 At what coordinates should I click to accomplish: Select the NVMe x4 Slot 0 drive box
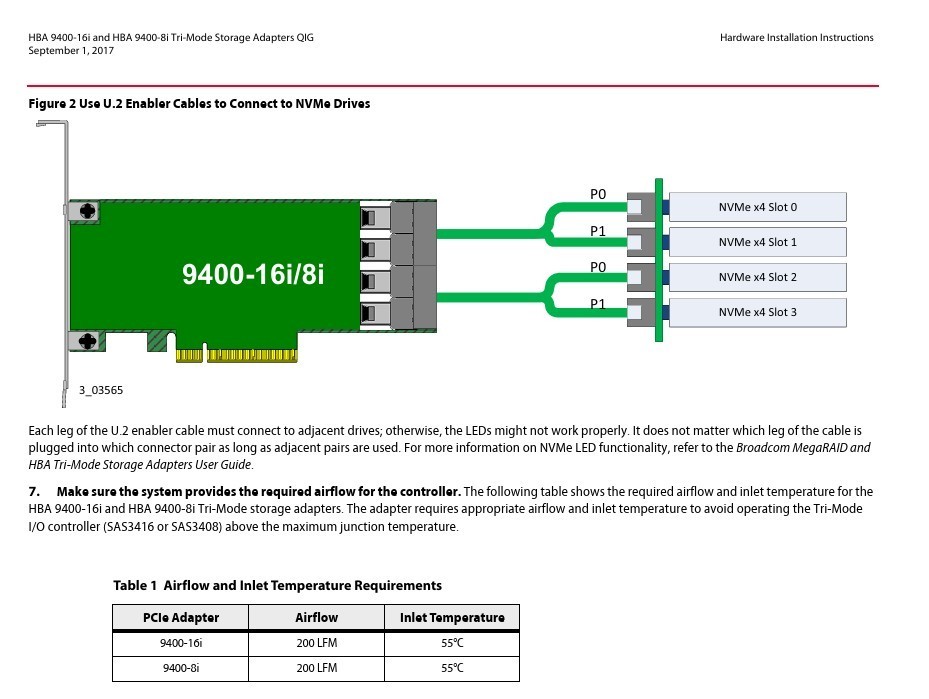tap(757, 207)
